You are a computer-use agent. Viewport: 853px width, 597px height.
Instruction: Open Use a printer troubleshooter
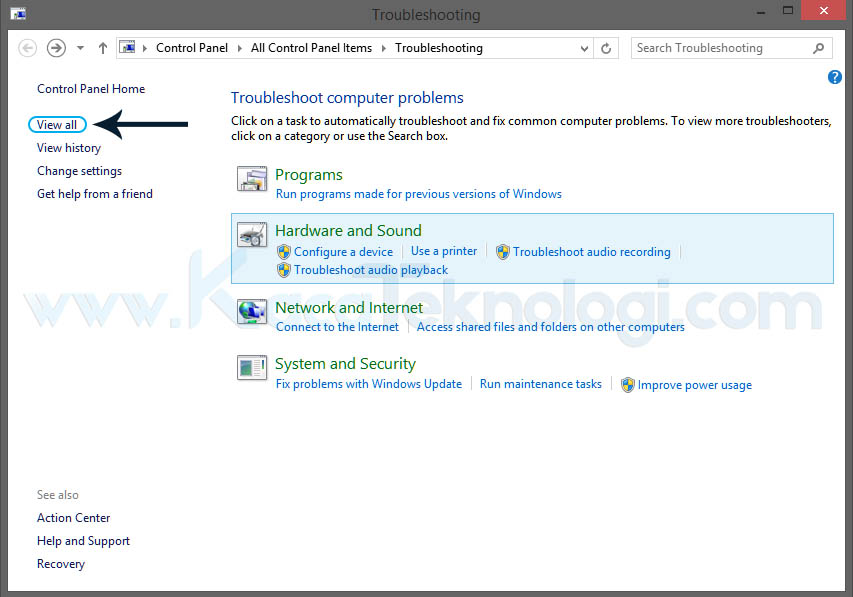pos(444,251)
